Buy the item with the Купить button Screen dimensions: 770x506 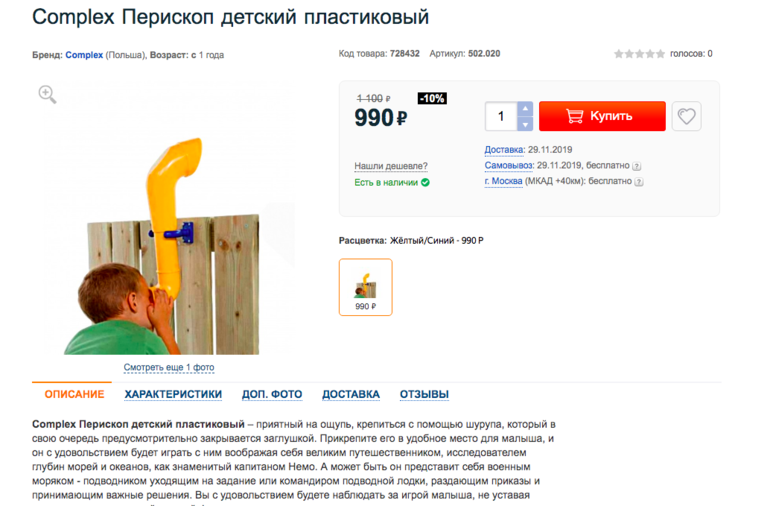pos(602,116)
